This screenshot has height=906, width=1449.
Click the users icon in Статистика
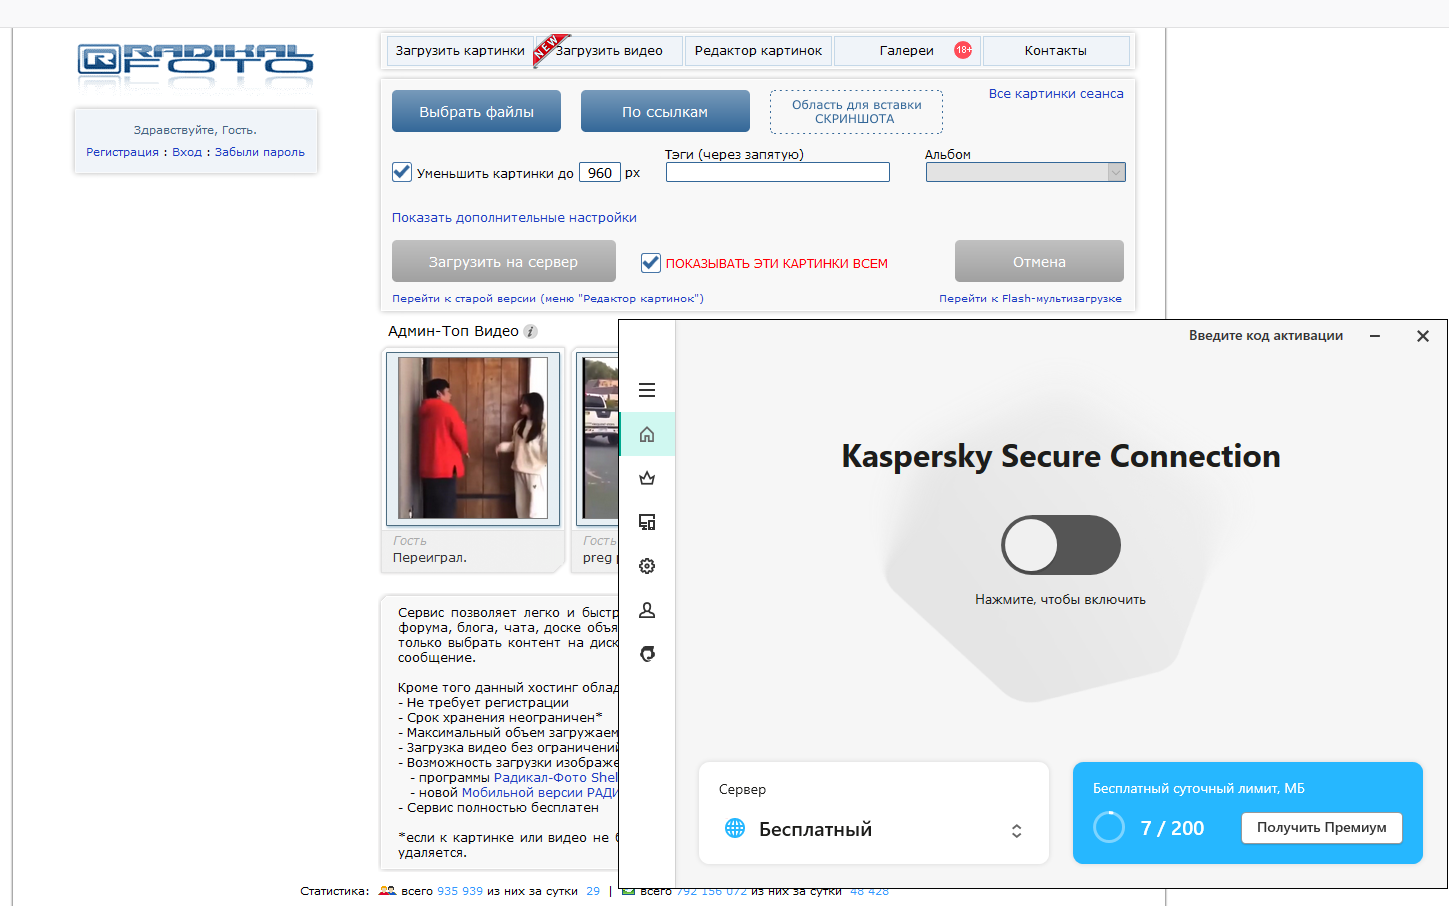(387, 890)
